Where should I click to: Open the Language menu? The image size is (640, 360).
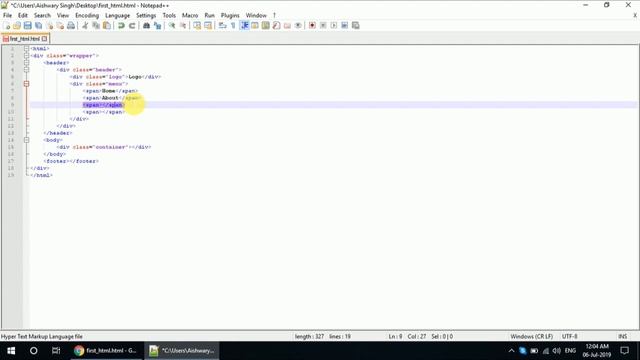[x=117, y=16]
